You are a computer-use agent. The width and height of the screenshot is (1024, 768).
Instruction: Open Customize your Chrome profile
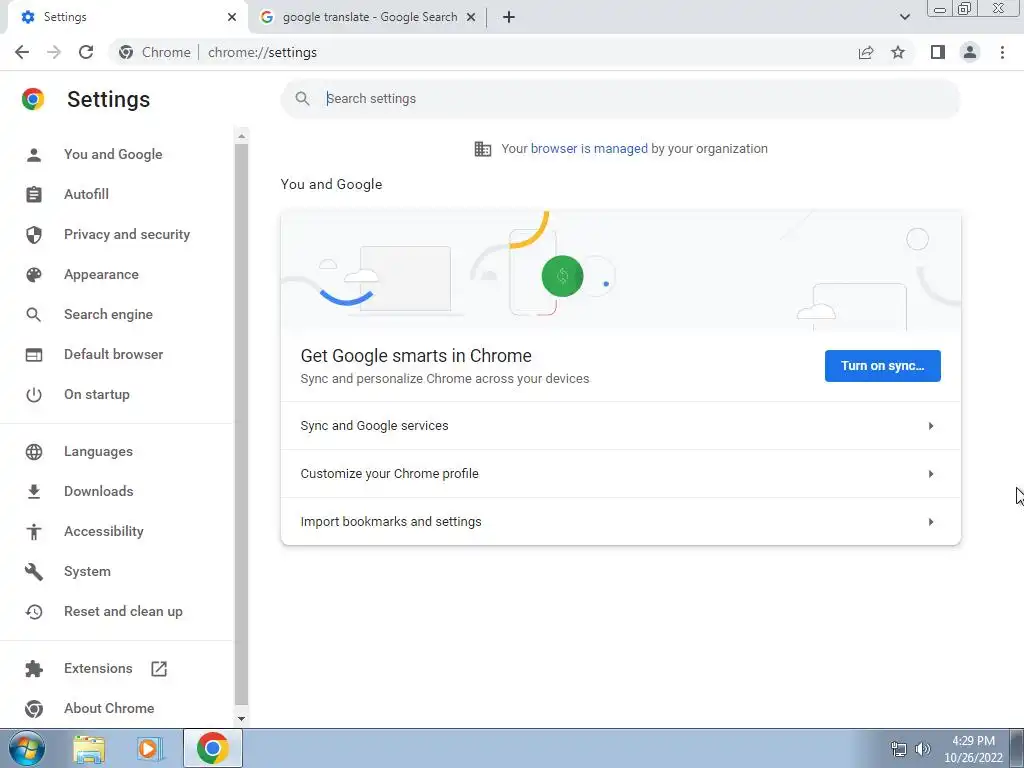pos(620,474)
